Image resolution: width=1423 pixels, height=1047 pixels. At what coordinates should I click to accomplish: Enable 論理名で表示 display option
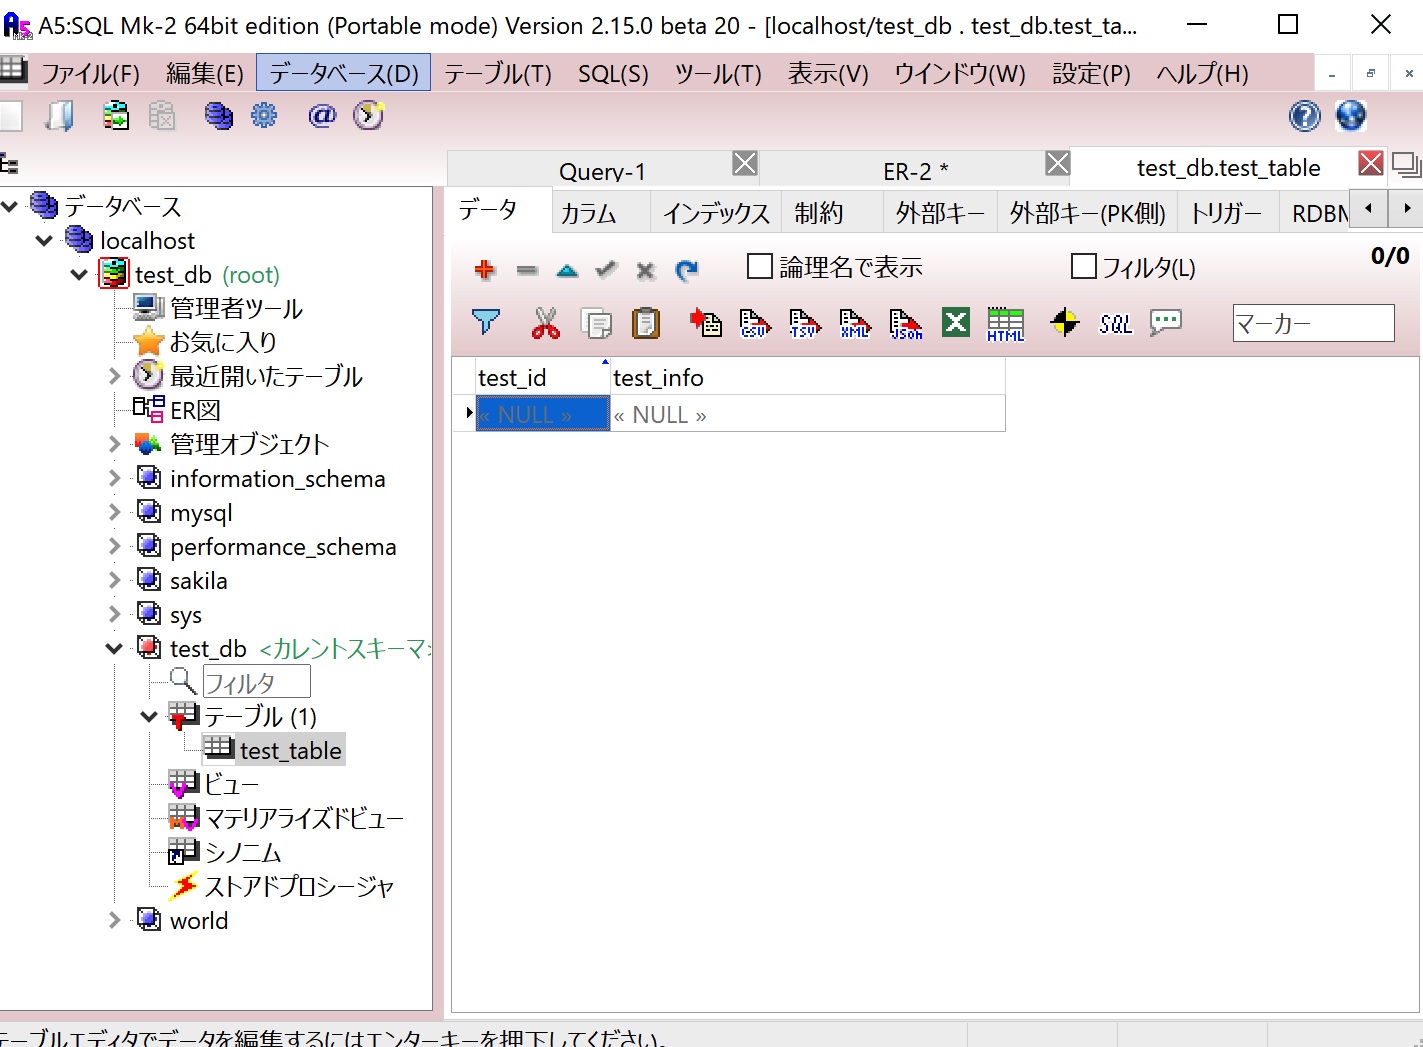[758, 266]
